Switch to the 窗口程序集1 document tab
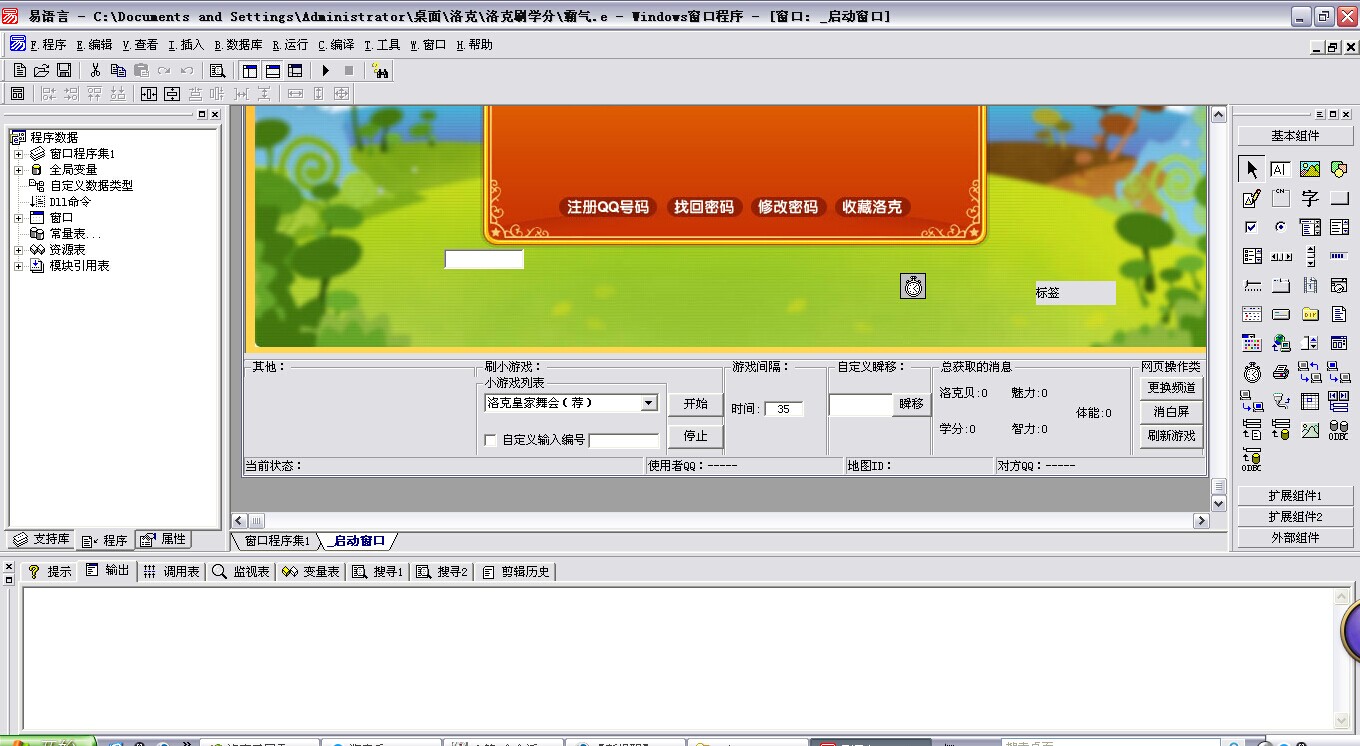The width and height of the screenshot is (1360, 746). (x=276, y=541)
